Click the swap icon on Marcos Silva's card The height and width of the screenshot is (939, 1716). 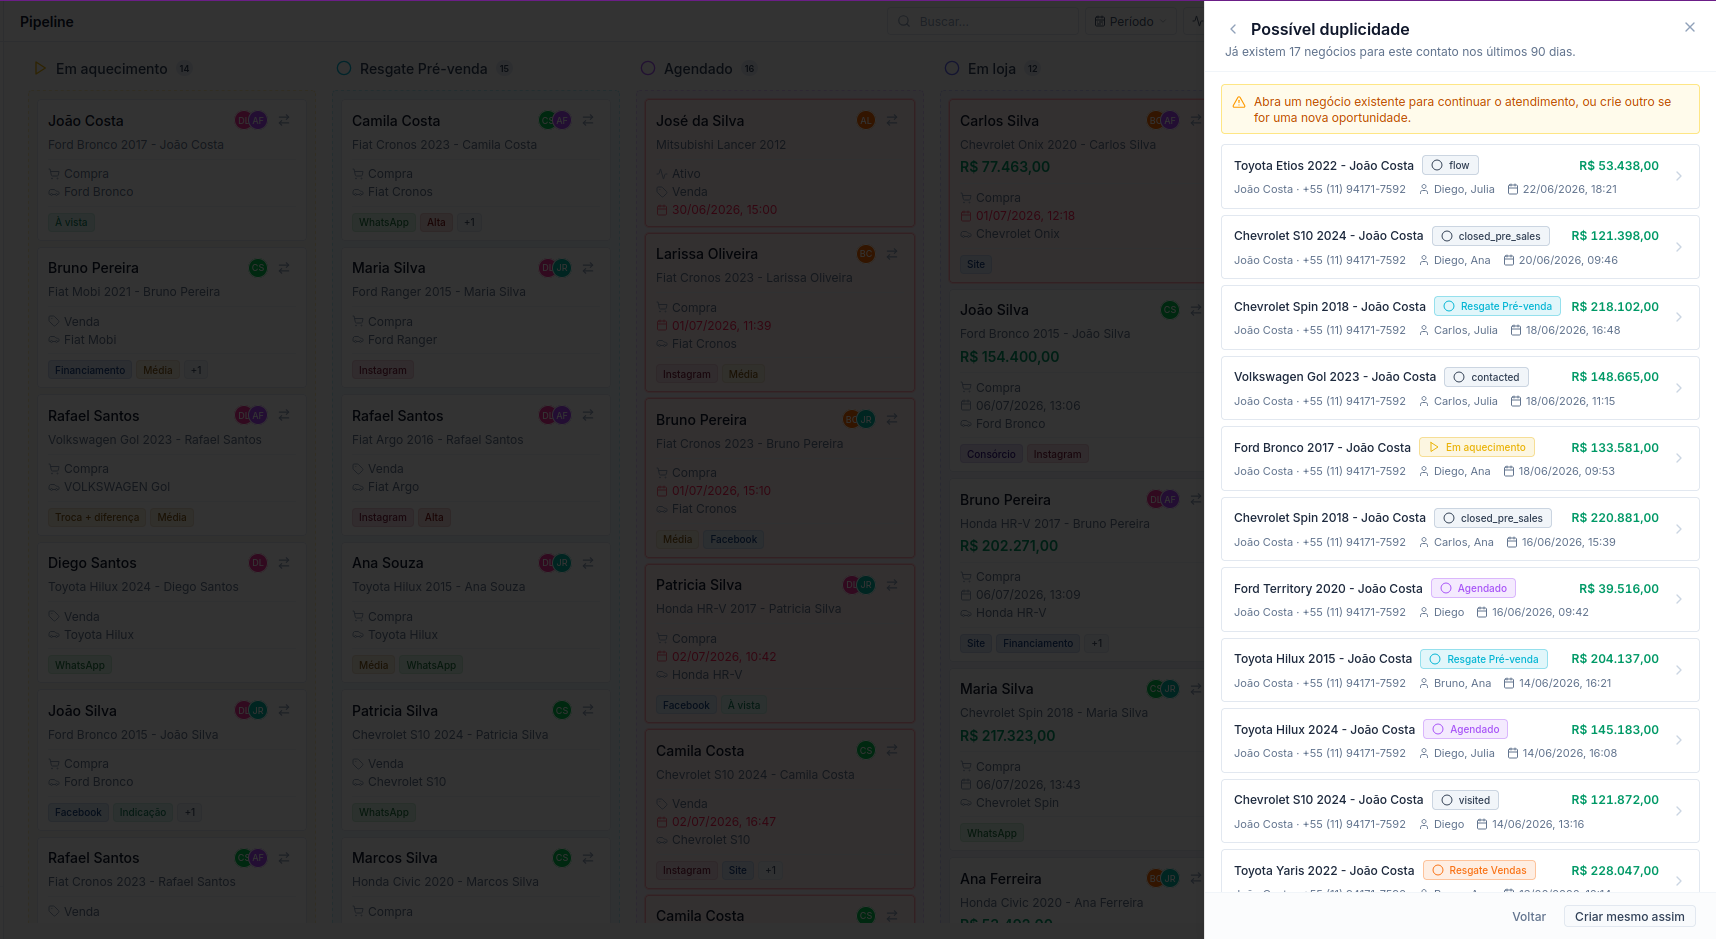pos(588,858)
